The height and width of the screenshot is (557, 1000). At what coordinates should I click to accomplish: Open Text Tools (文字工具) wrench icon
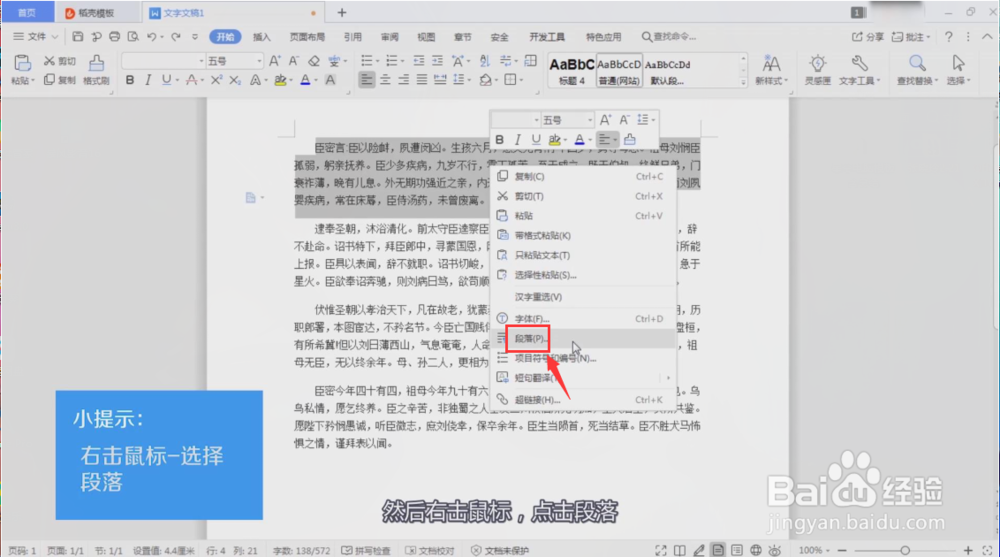[859, 70]
